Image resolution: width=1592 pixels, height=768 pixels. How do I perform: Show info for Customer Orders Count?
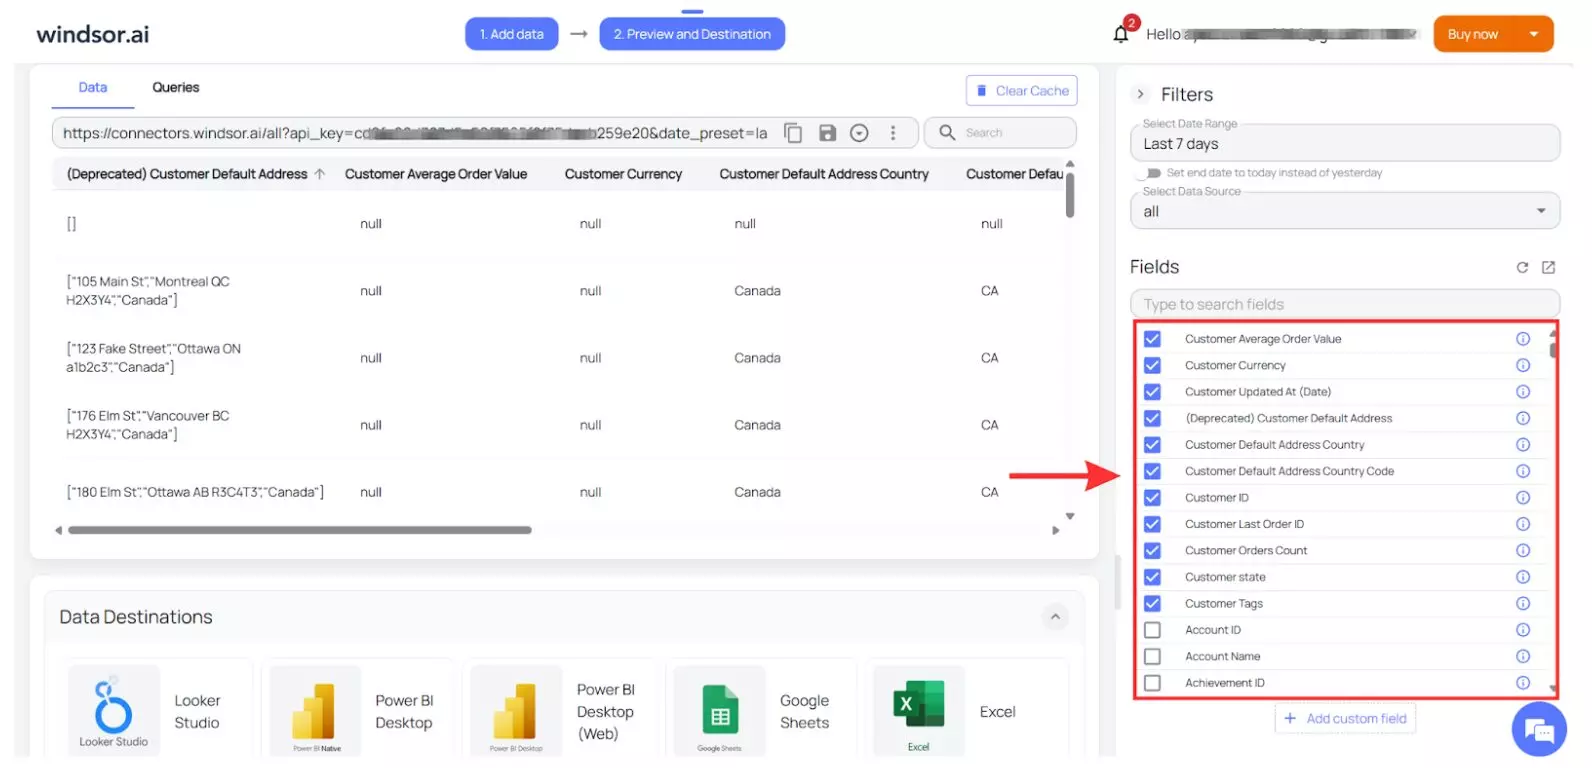click(1523, 551)
